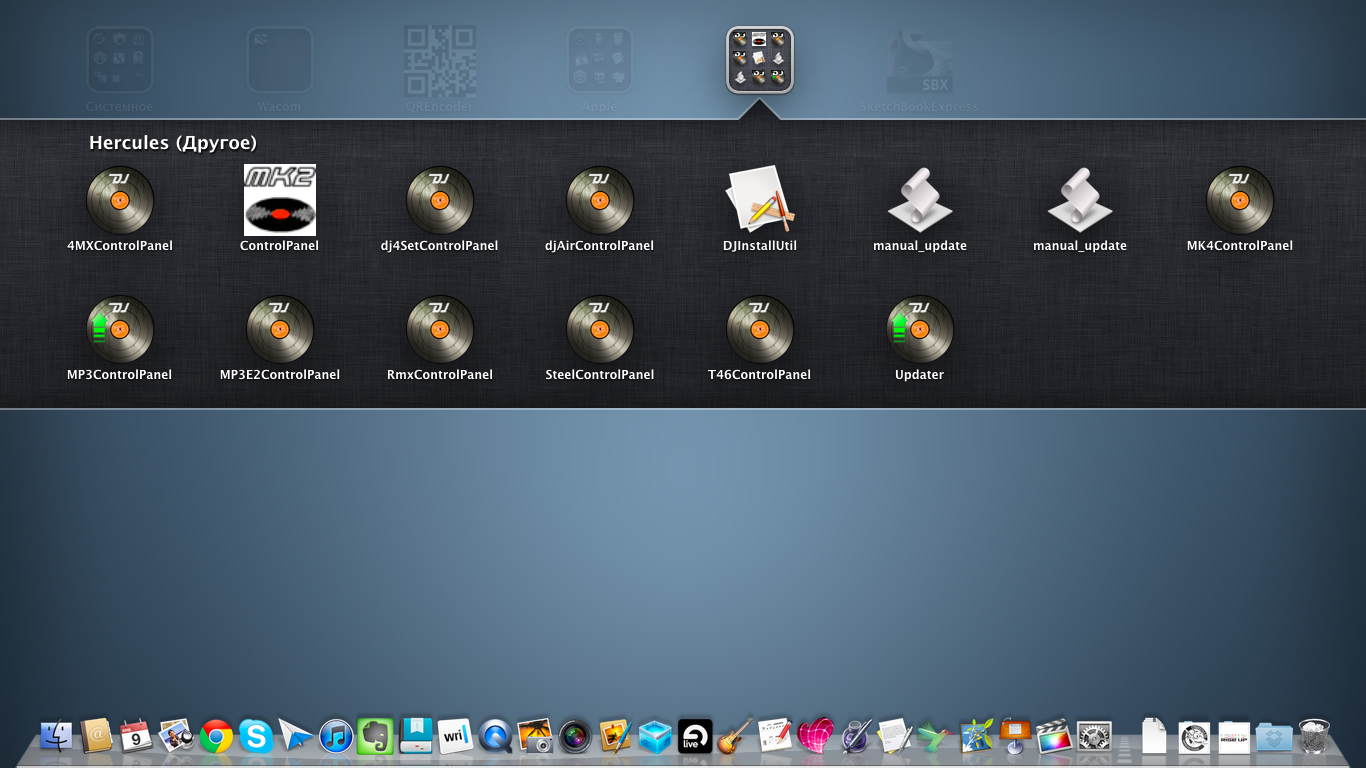Launch Google Chrome from Dock
The image size is (1366, 768).
click(x=216, y=737)
